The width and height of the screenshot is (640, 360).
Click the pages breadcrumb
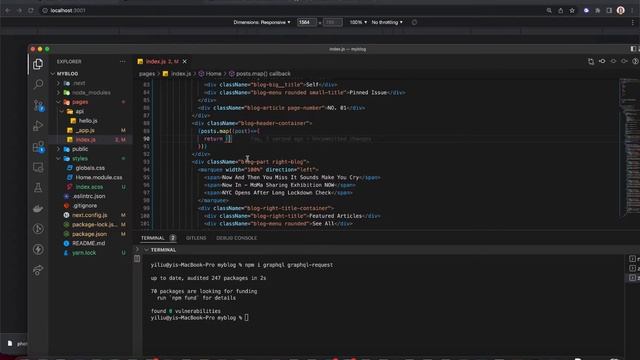coord(147,74)
